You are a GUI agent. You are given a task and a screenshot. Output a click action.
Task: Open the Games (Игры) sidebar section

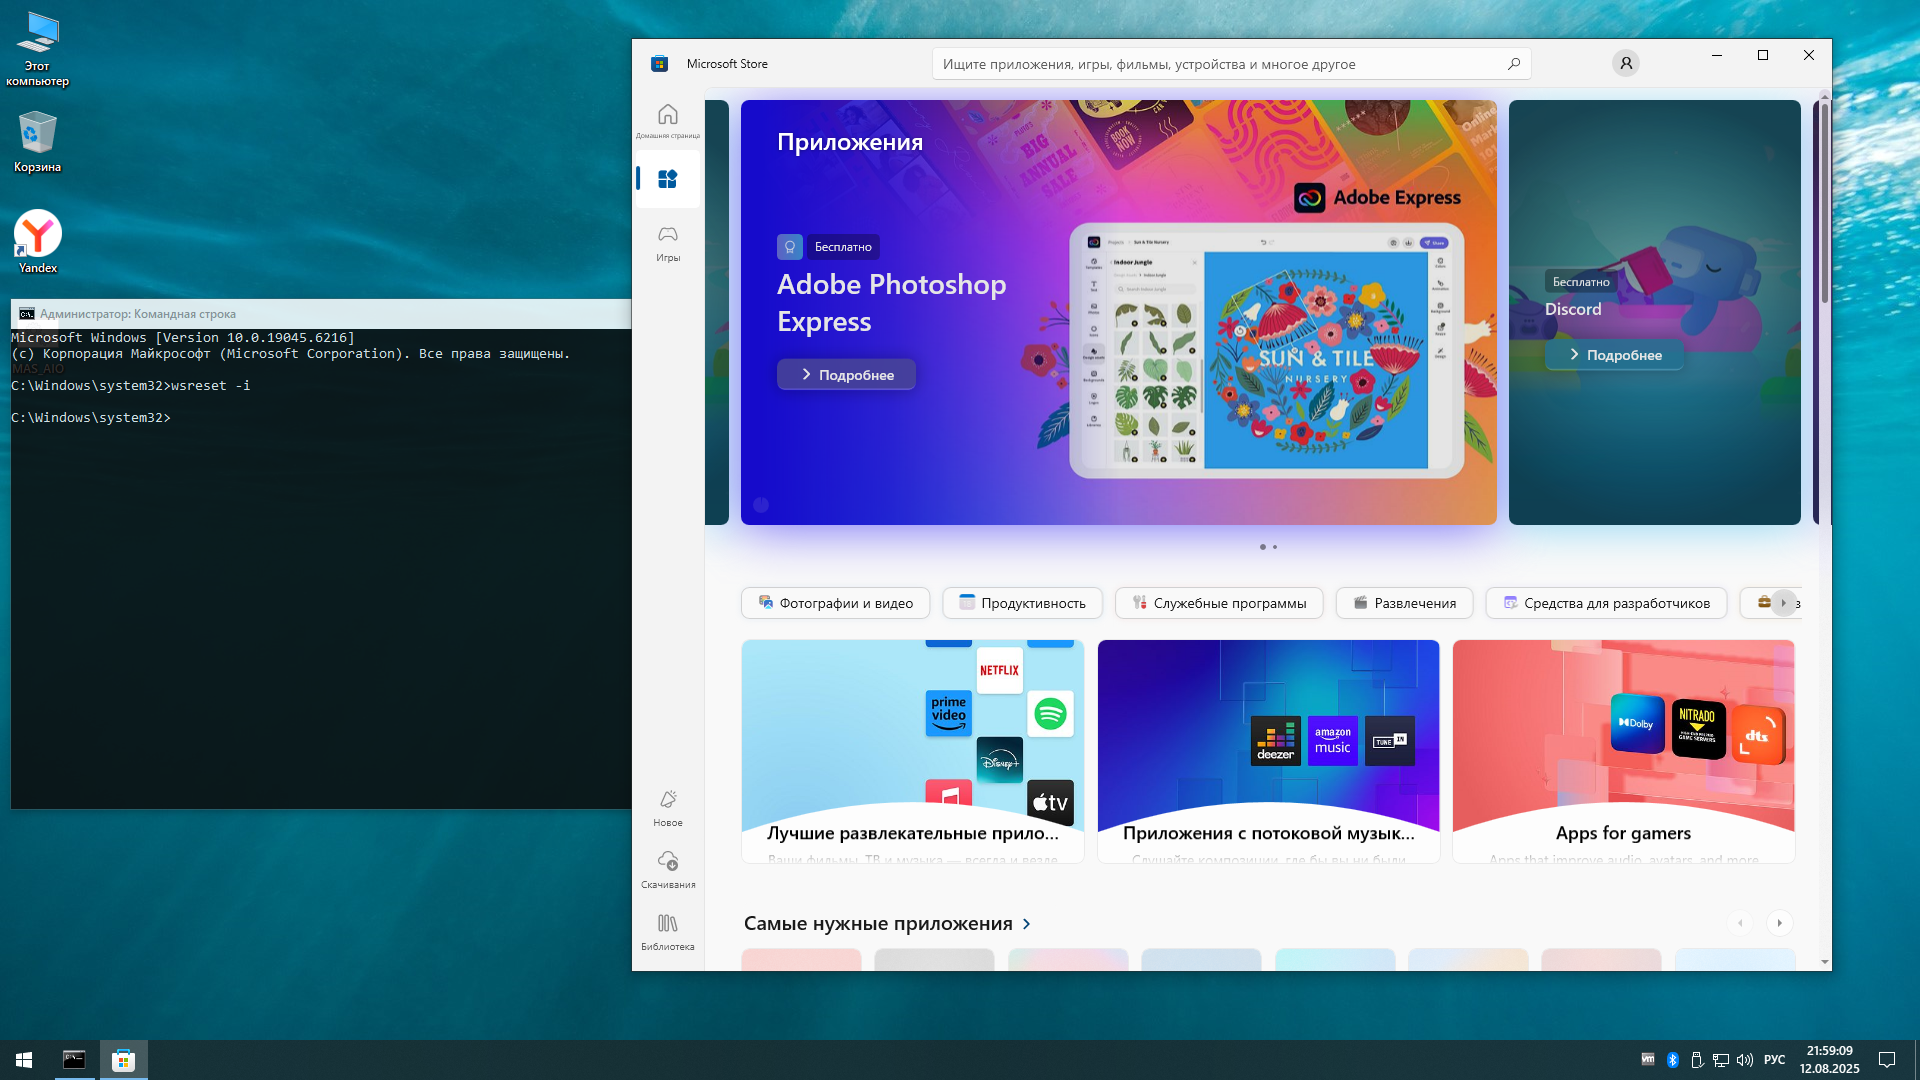point(667,242)
